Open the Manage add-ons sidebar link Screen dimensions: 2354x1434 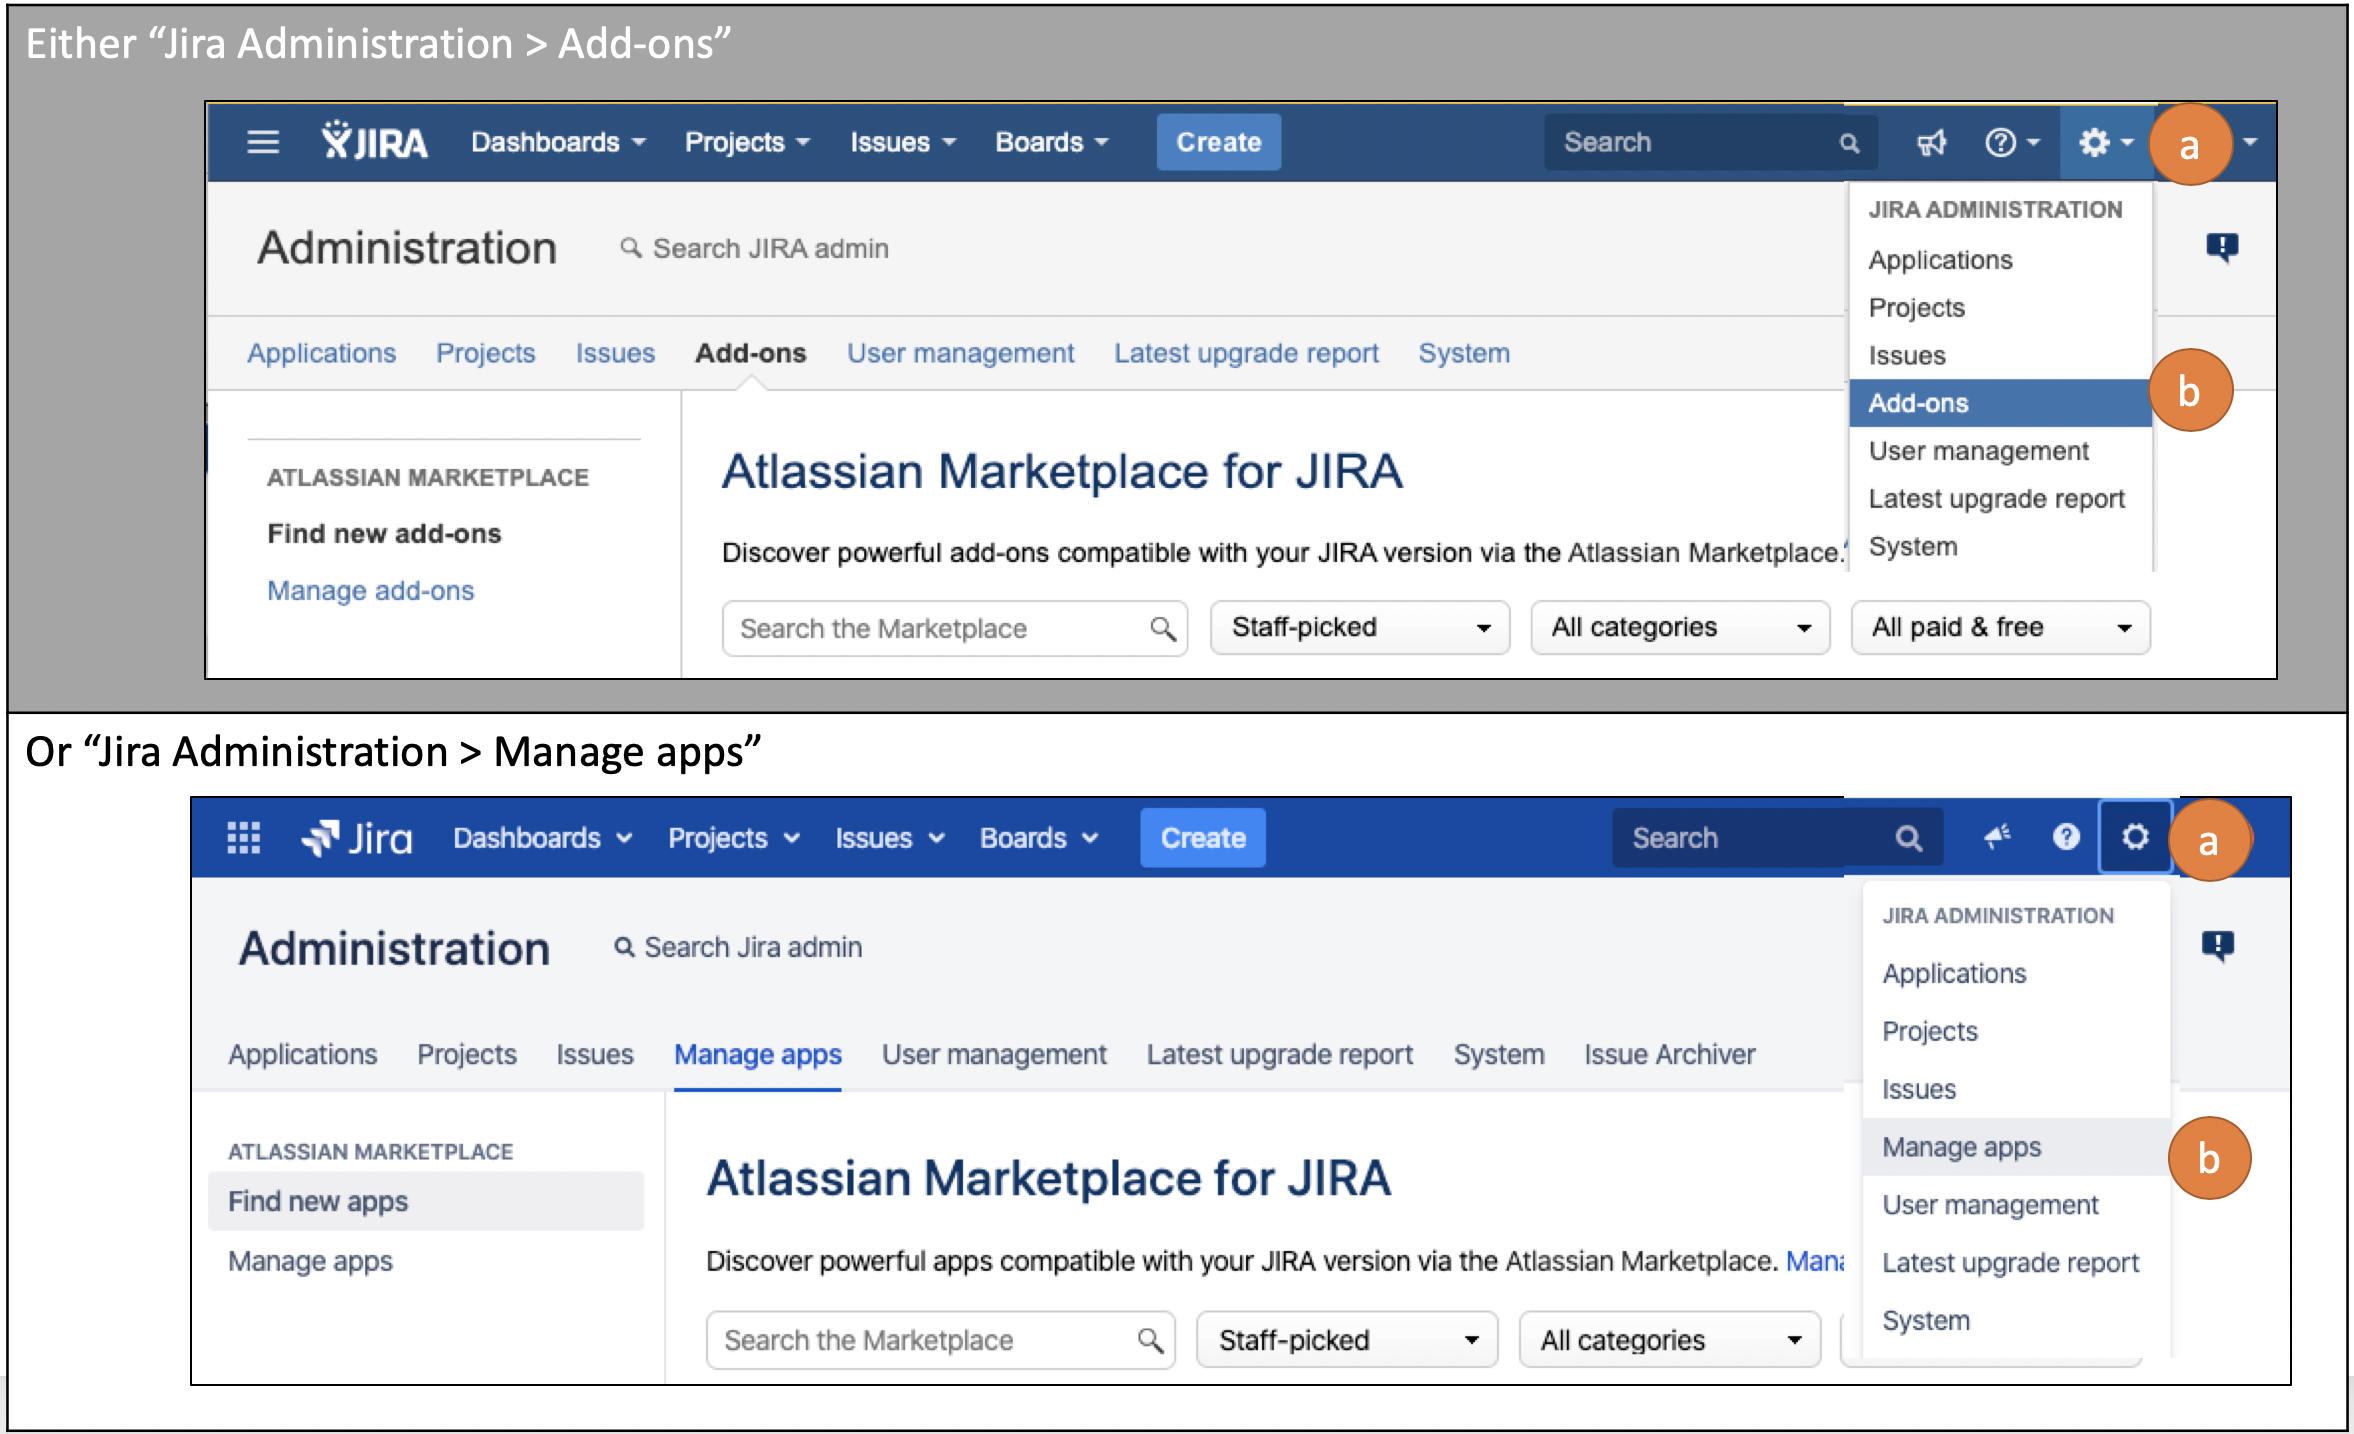pyautogui.click(x=370, y=590)
